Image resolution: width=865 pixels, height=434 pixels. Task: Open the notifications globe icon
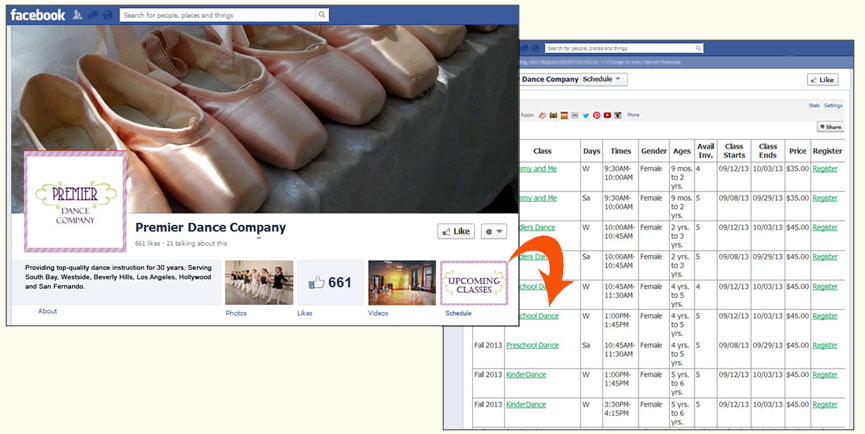[x=106, y=15]
